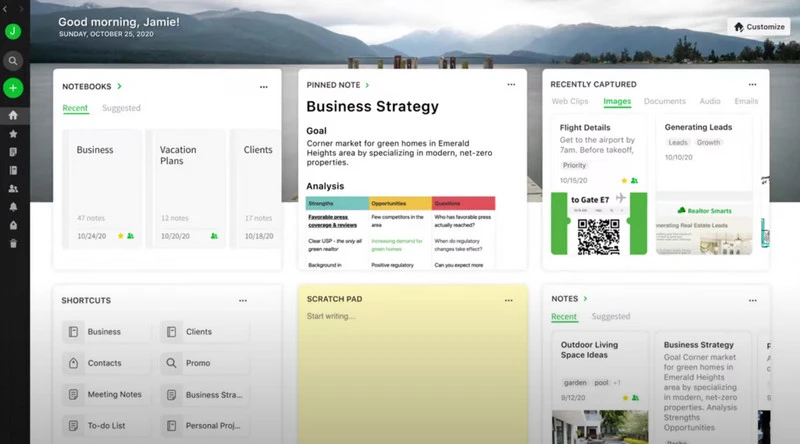Click the Leads tag
The width and height of the screenshot is (800, 444).
678,142
